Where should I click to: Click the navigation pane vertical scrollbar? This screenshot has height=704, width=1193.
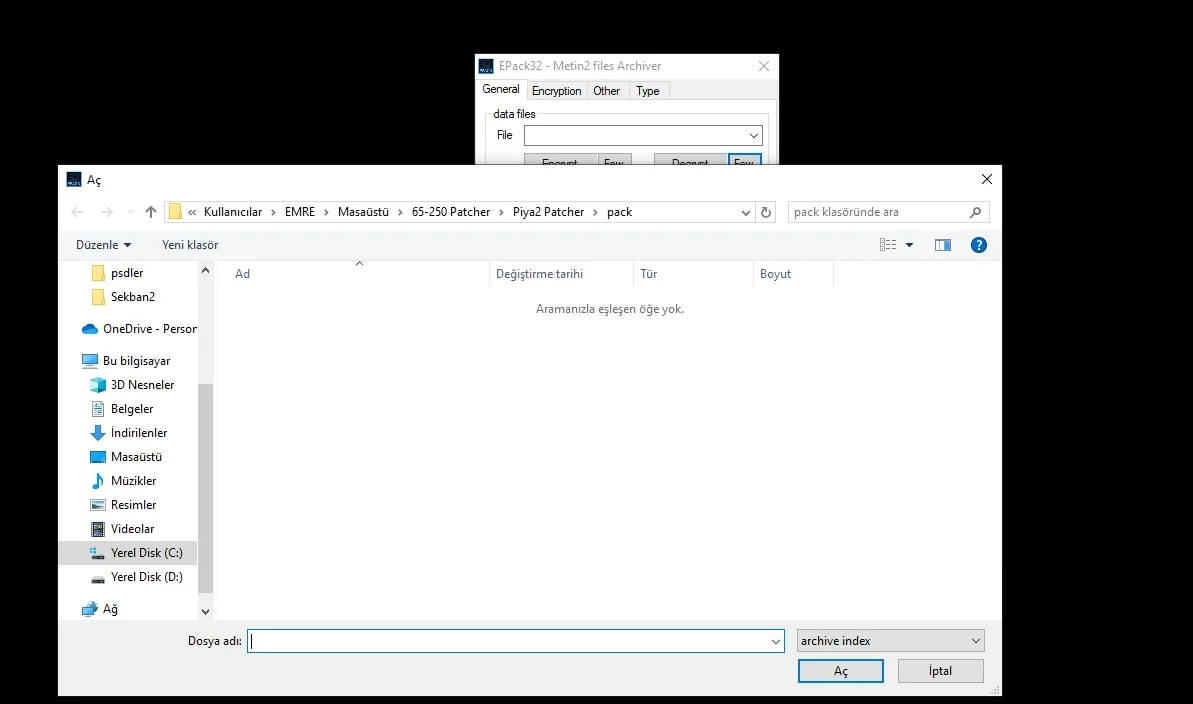pyautogui.click(x=206, y=480)
